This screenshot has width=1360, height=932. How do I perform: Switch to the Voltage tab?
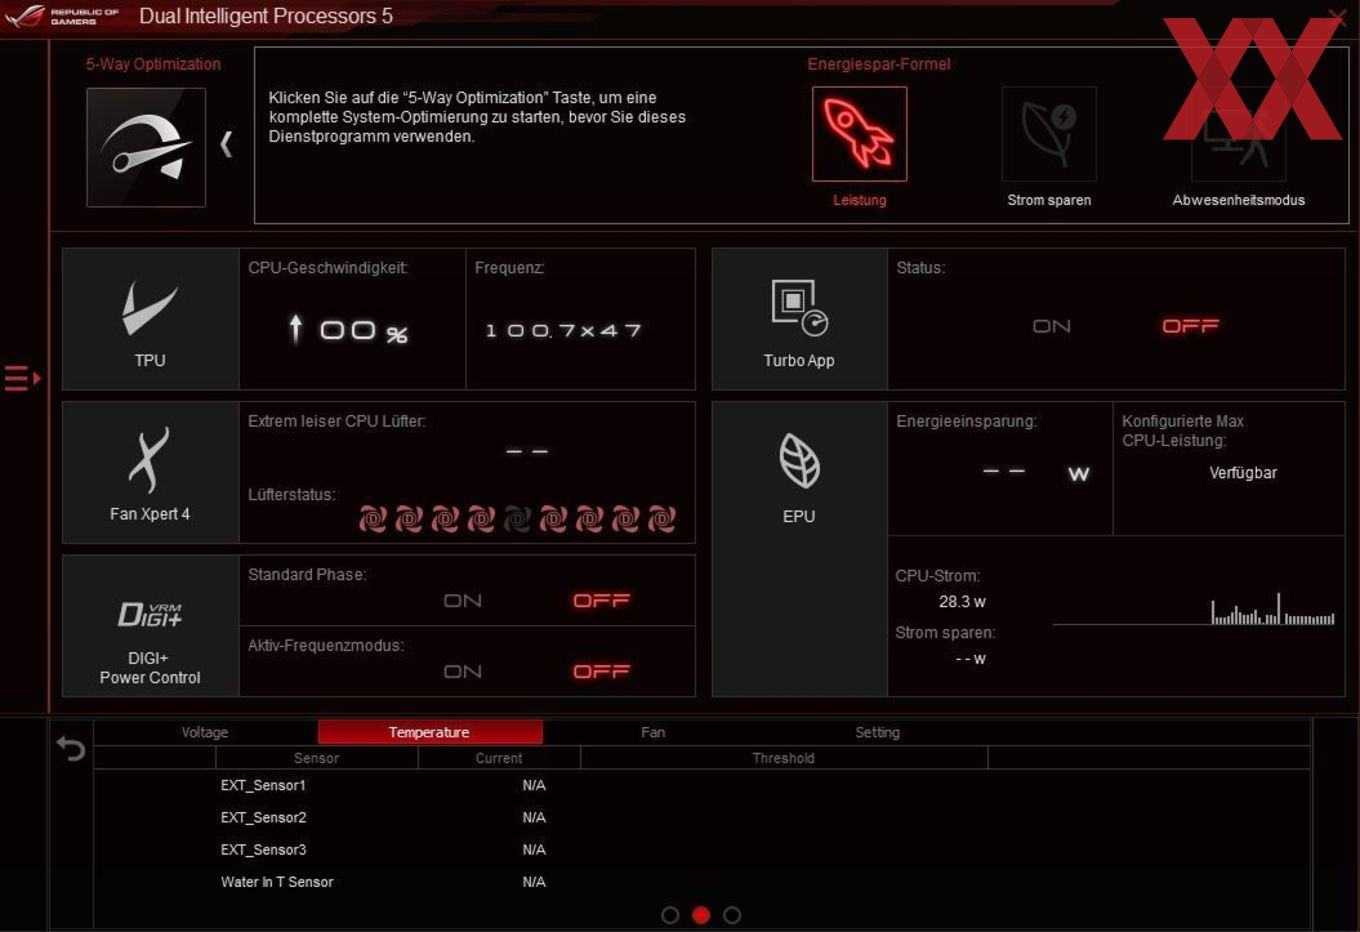click(205, 732)
